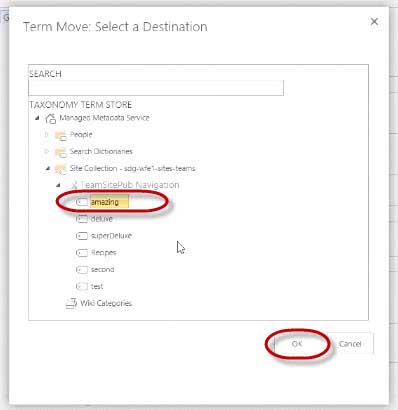Click the tag icon next to amazing
The image size is (398, 410).
82,202
